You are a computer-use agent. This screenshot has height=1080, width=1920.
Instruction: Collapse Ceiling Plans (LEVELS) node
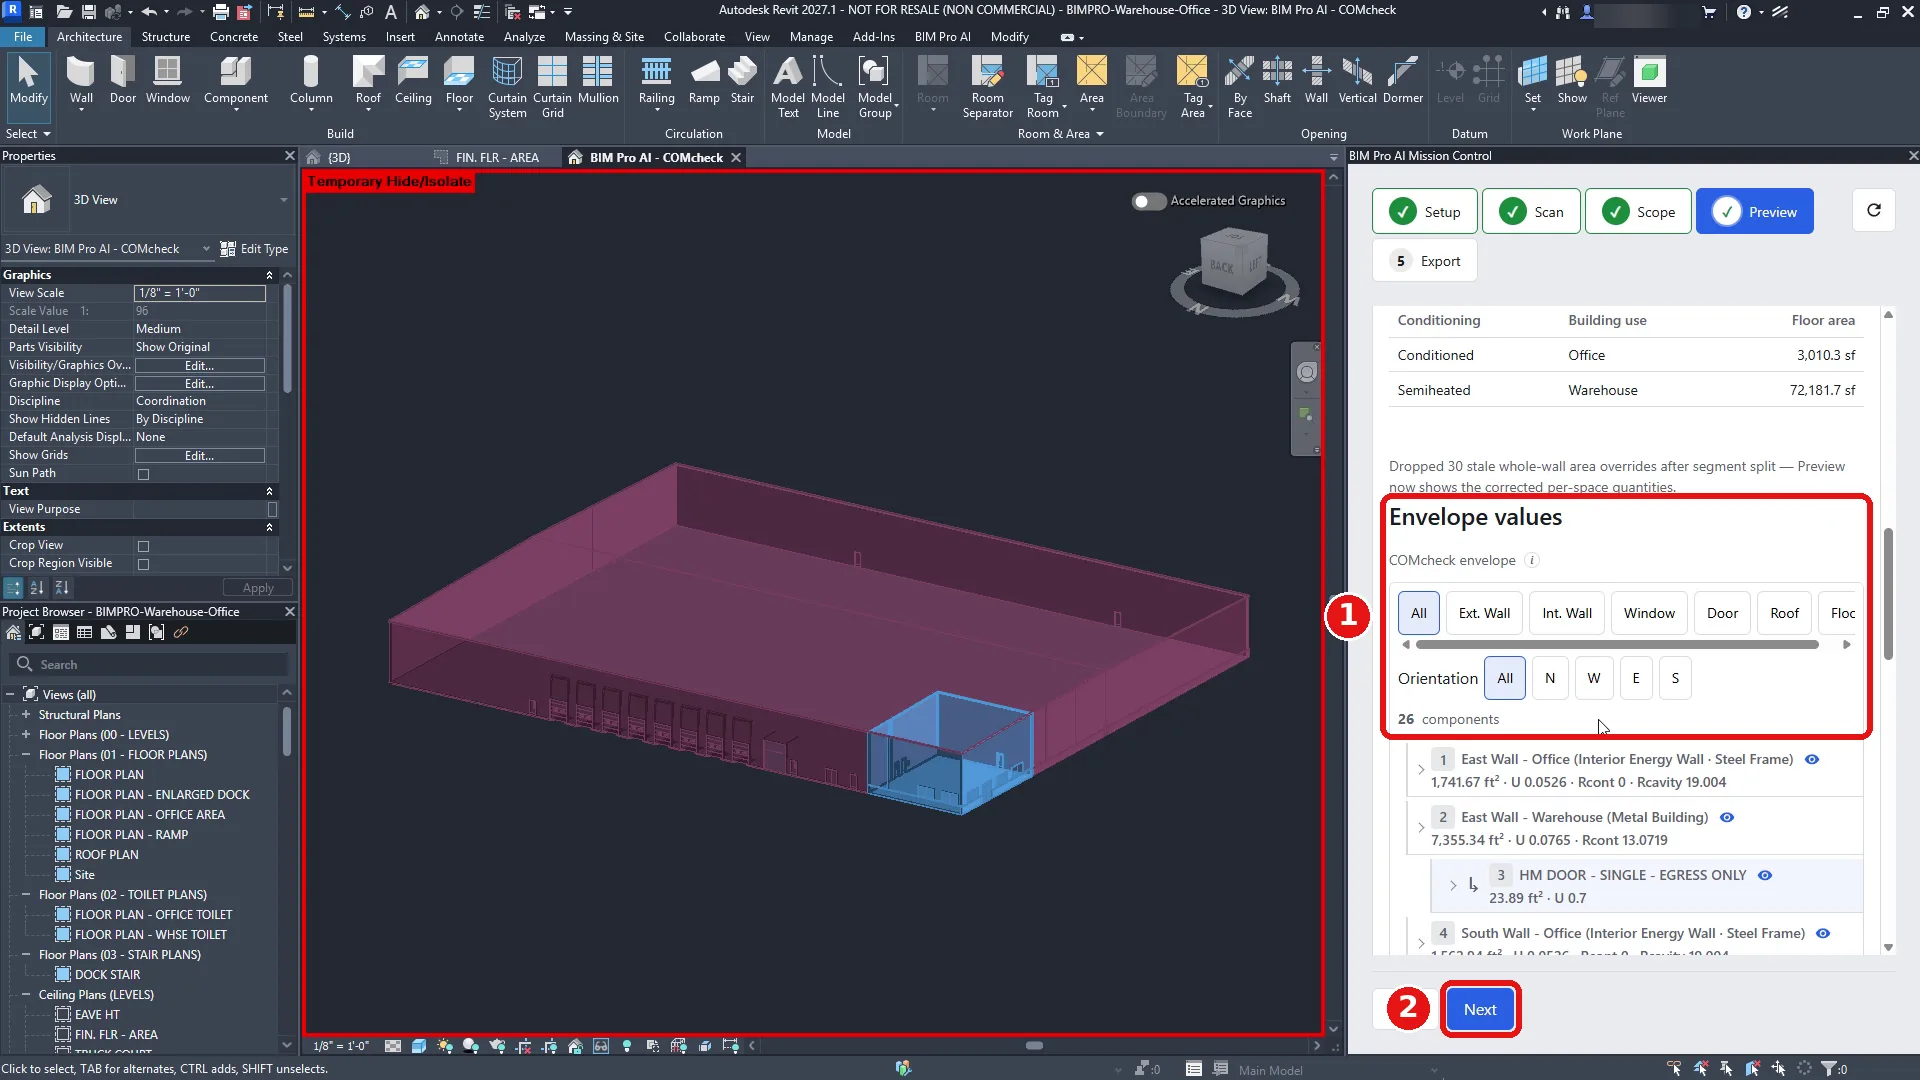point(26,995)
